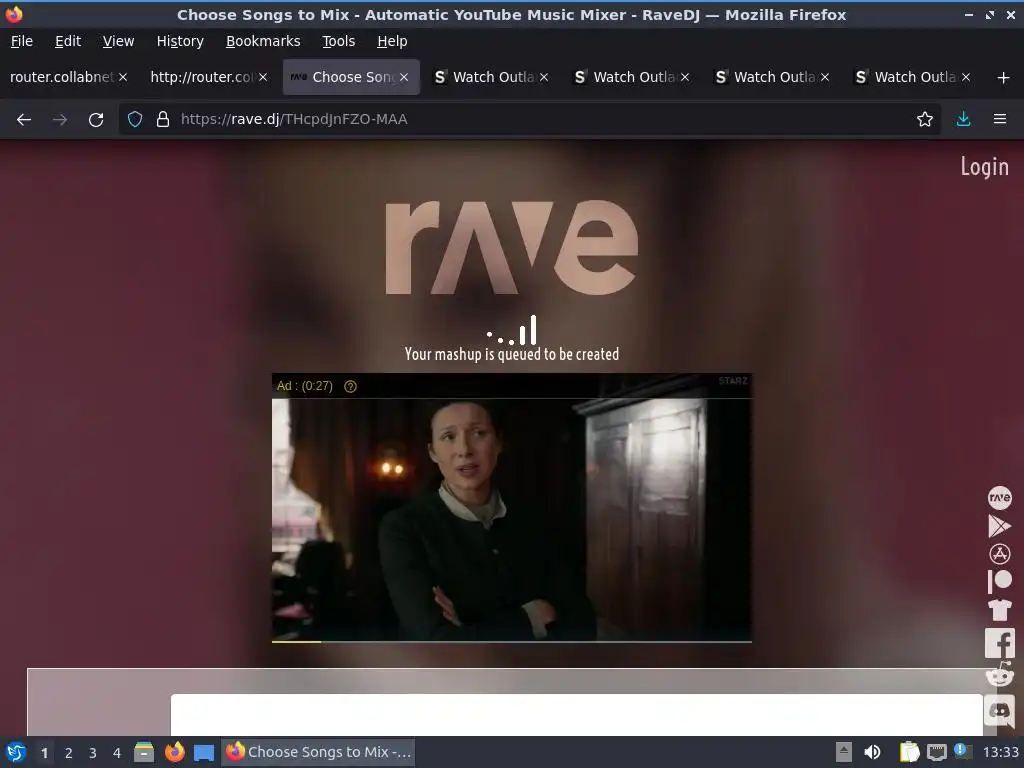
Task: Switch to the http://router.col tab
Action: [x=201, y=77]
